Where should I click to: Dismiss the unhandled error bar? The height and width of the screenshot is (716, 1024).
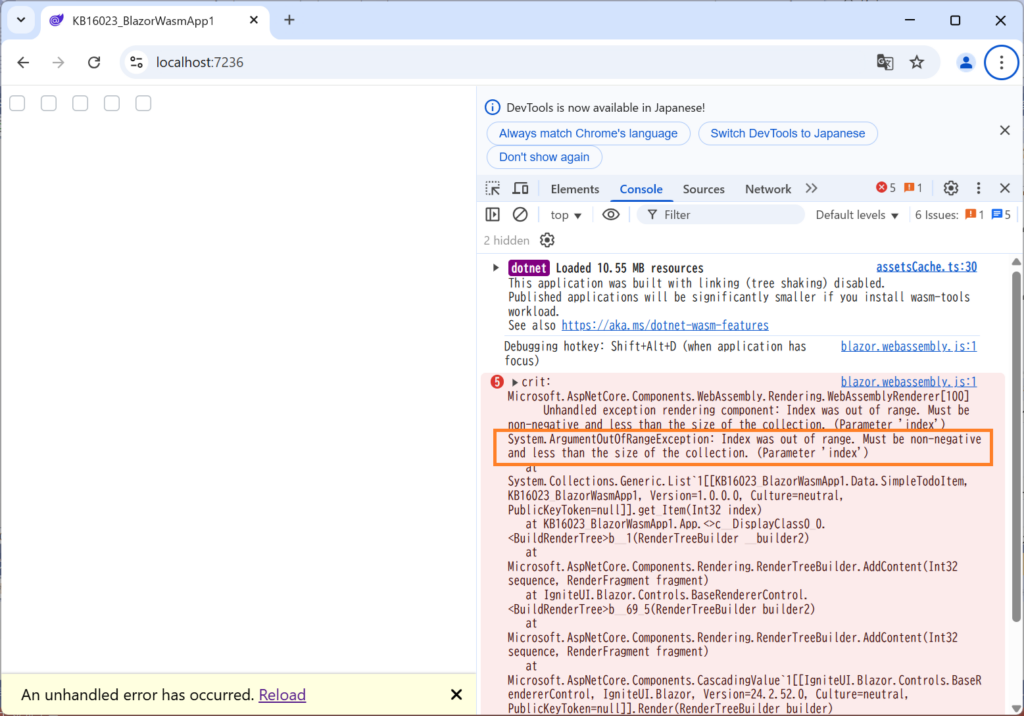[x=456, y=694]
